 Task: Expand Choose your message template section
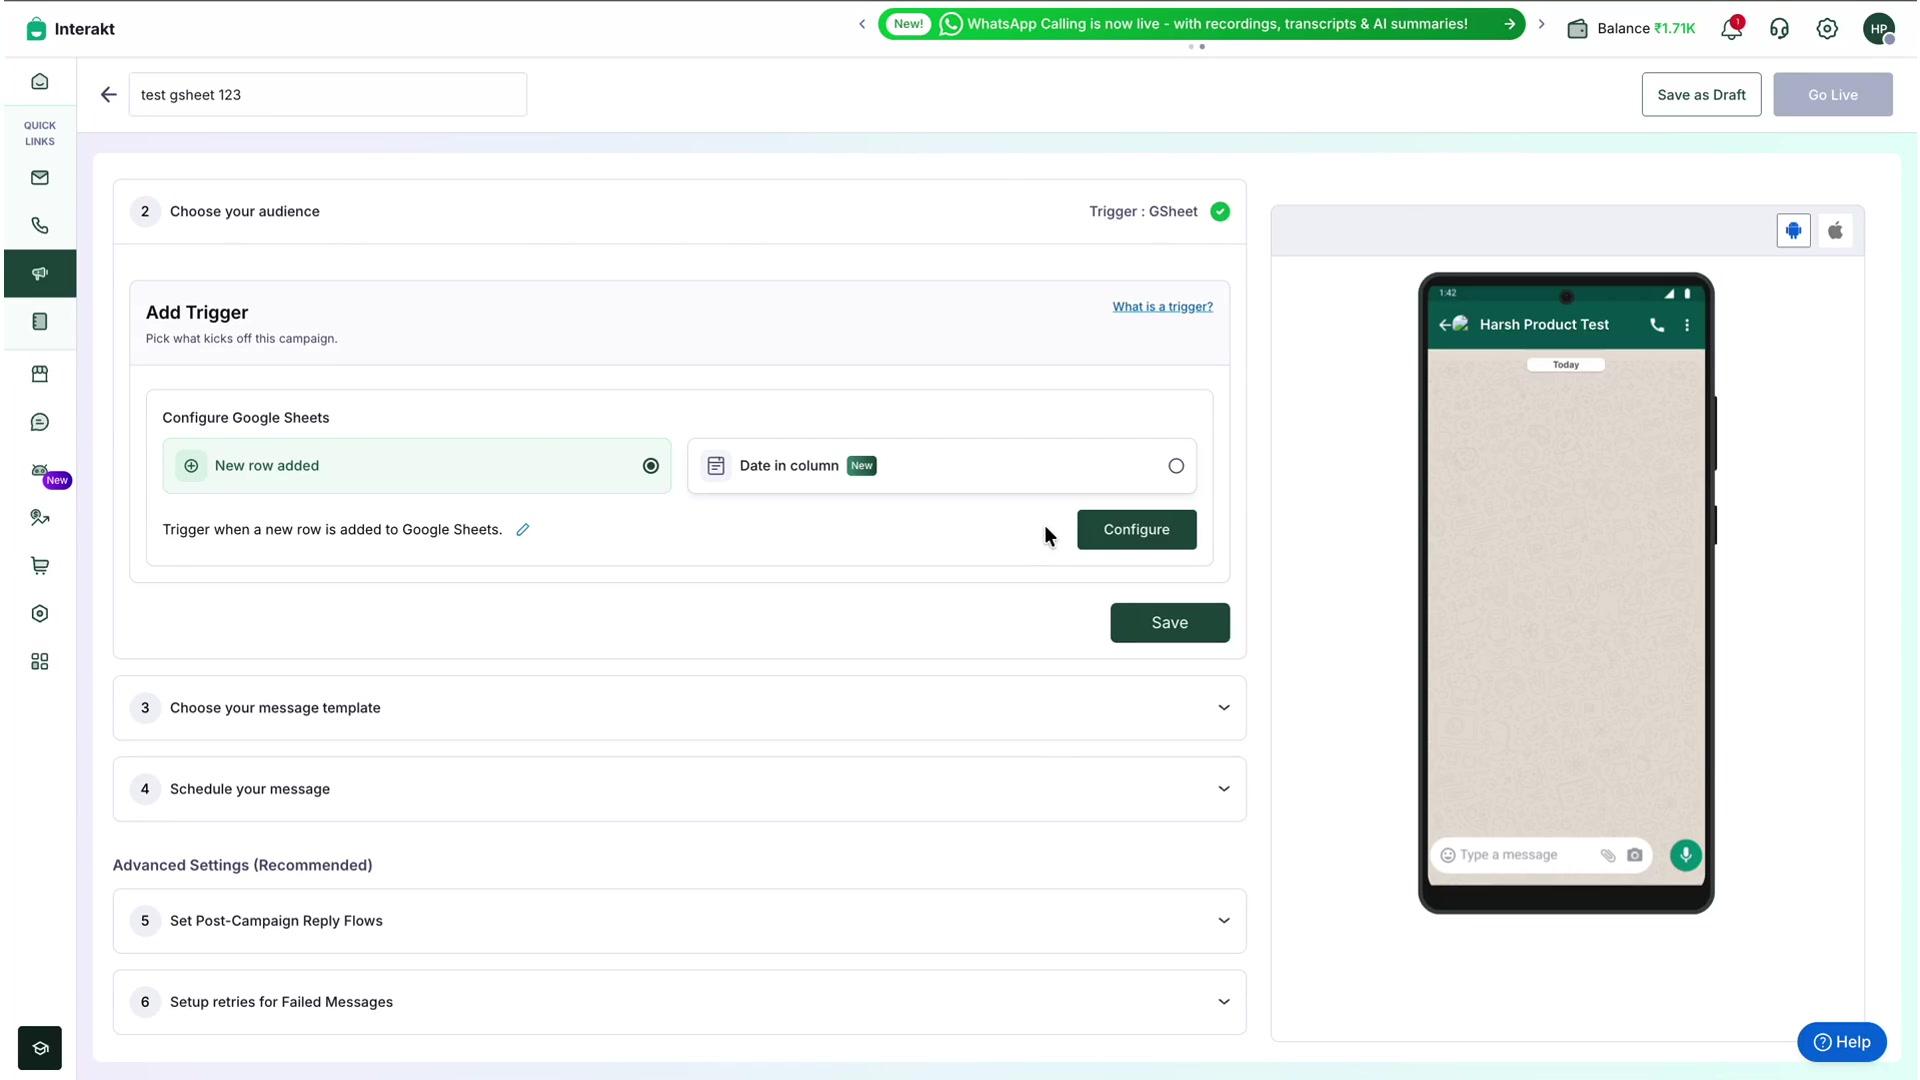pyautogui.click(x=680, y=708)
